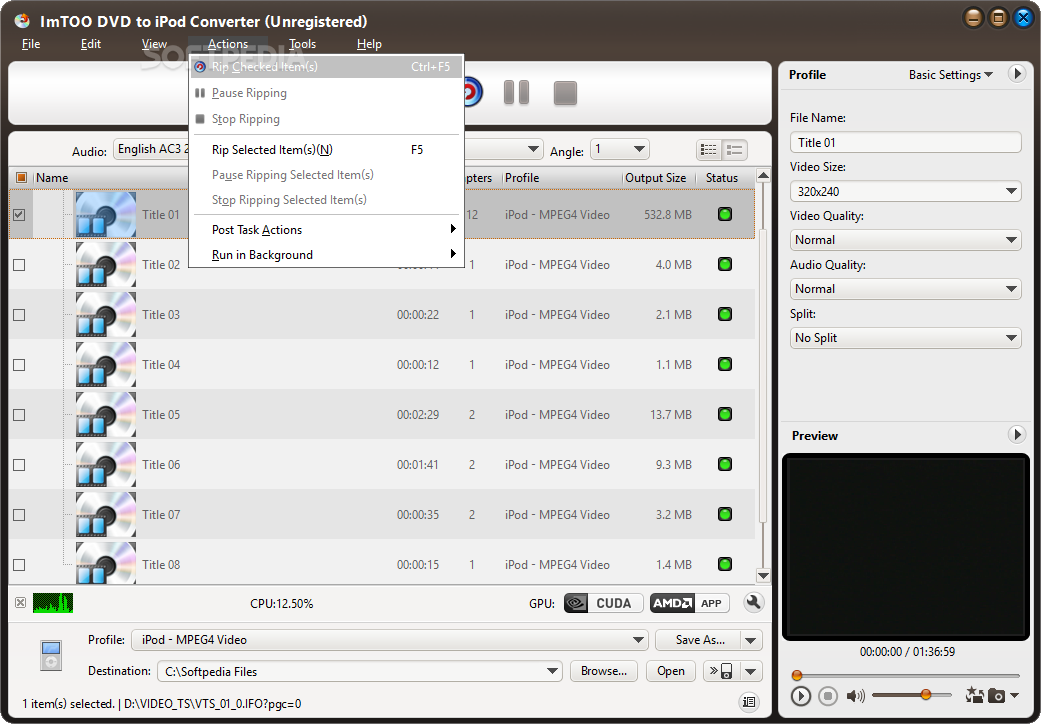1041x724 pixels.
Task: Click the Pause toolbar button
Action: 517,92
